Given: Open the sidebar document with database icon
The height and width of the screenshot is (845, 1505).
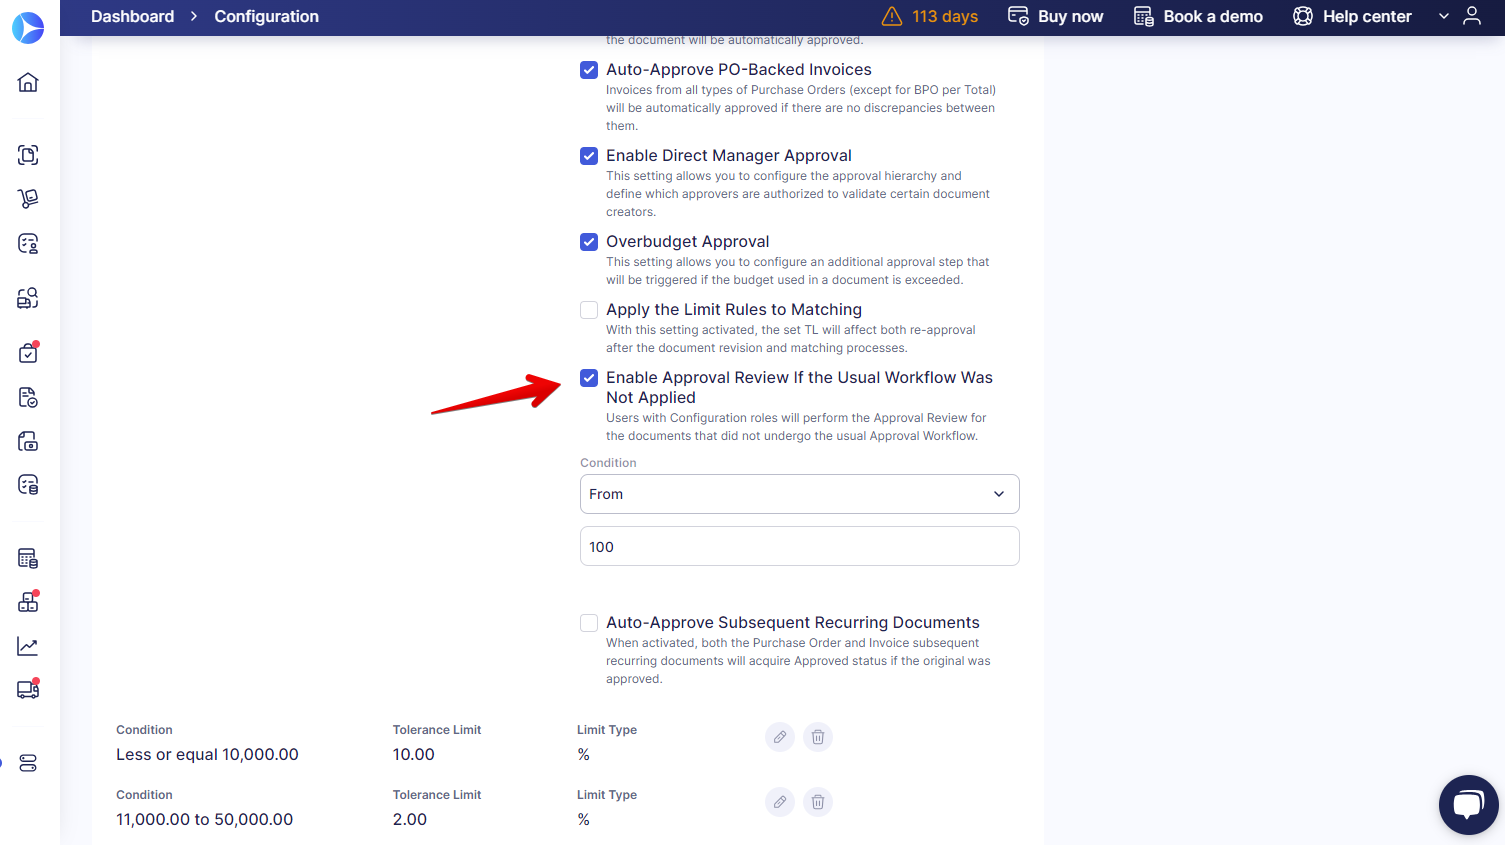Looking at the screenshot, I should pos(28,485).
